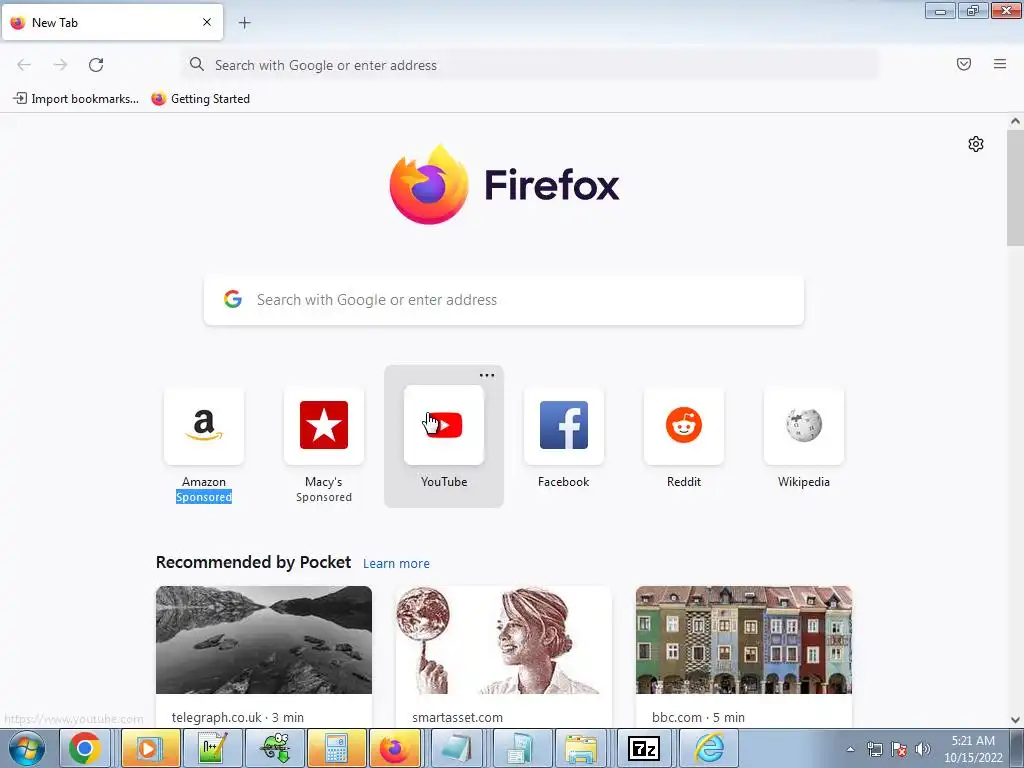Open the personalize new tab gear icon
Viewport: 1024px width, 768px height.
pos(976,144)
